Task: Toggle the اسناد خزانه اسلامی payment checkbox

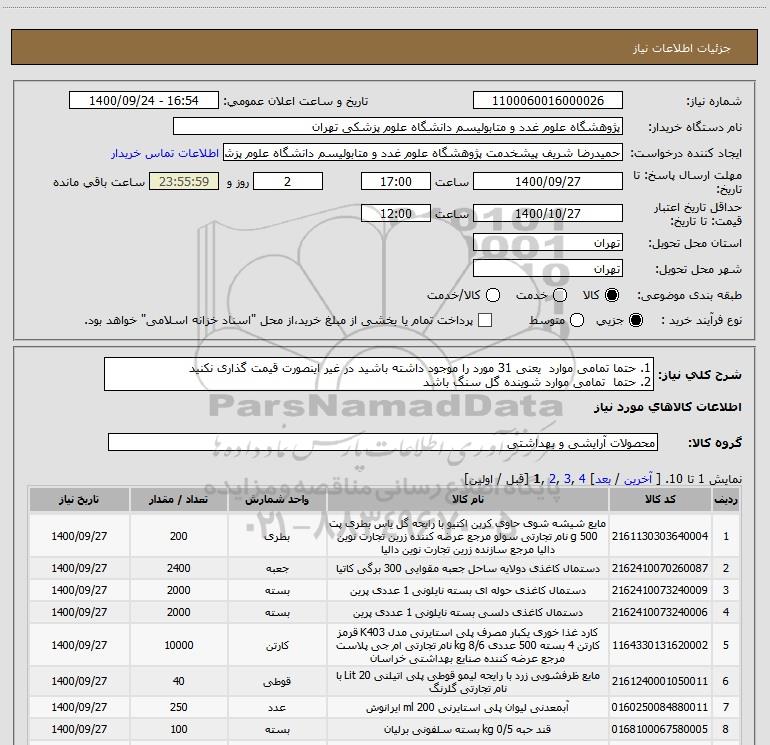Action: tap(485, 320)
